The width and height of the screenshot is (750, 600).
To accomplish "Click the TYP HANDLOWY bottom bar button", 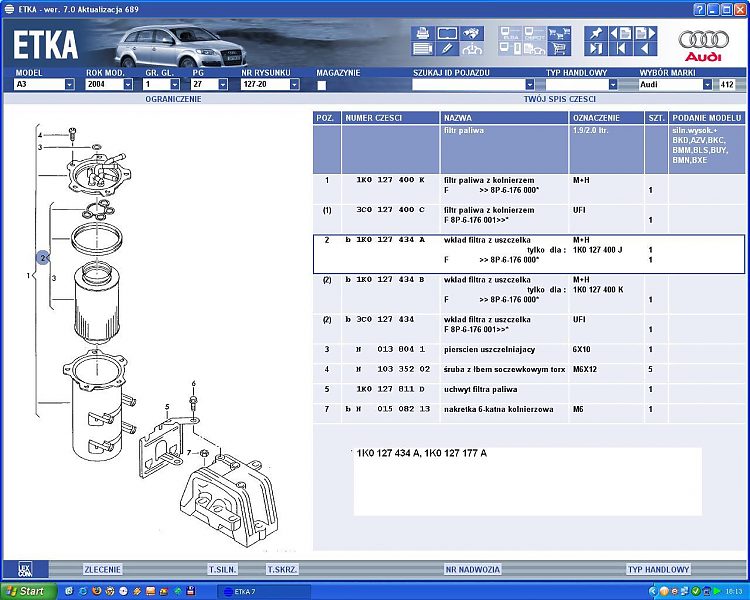I will pos(658,569).
